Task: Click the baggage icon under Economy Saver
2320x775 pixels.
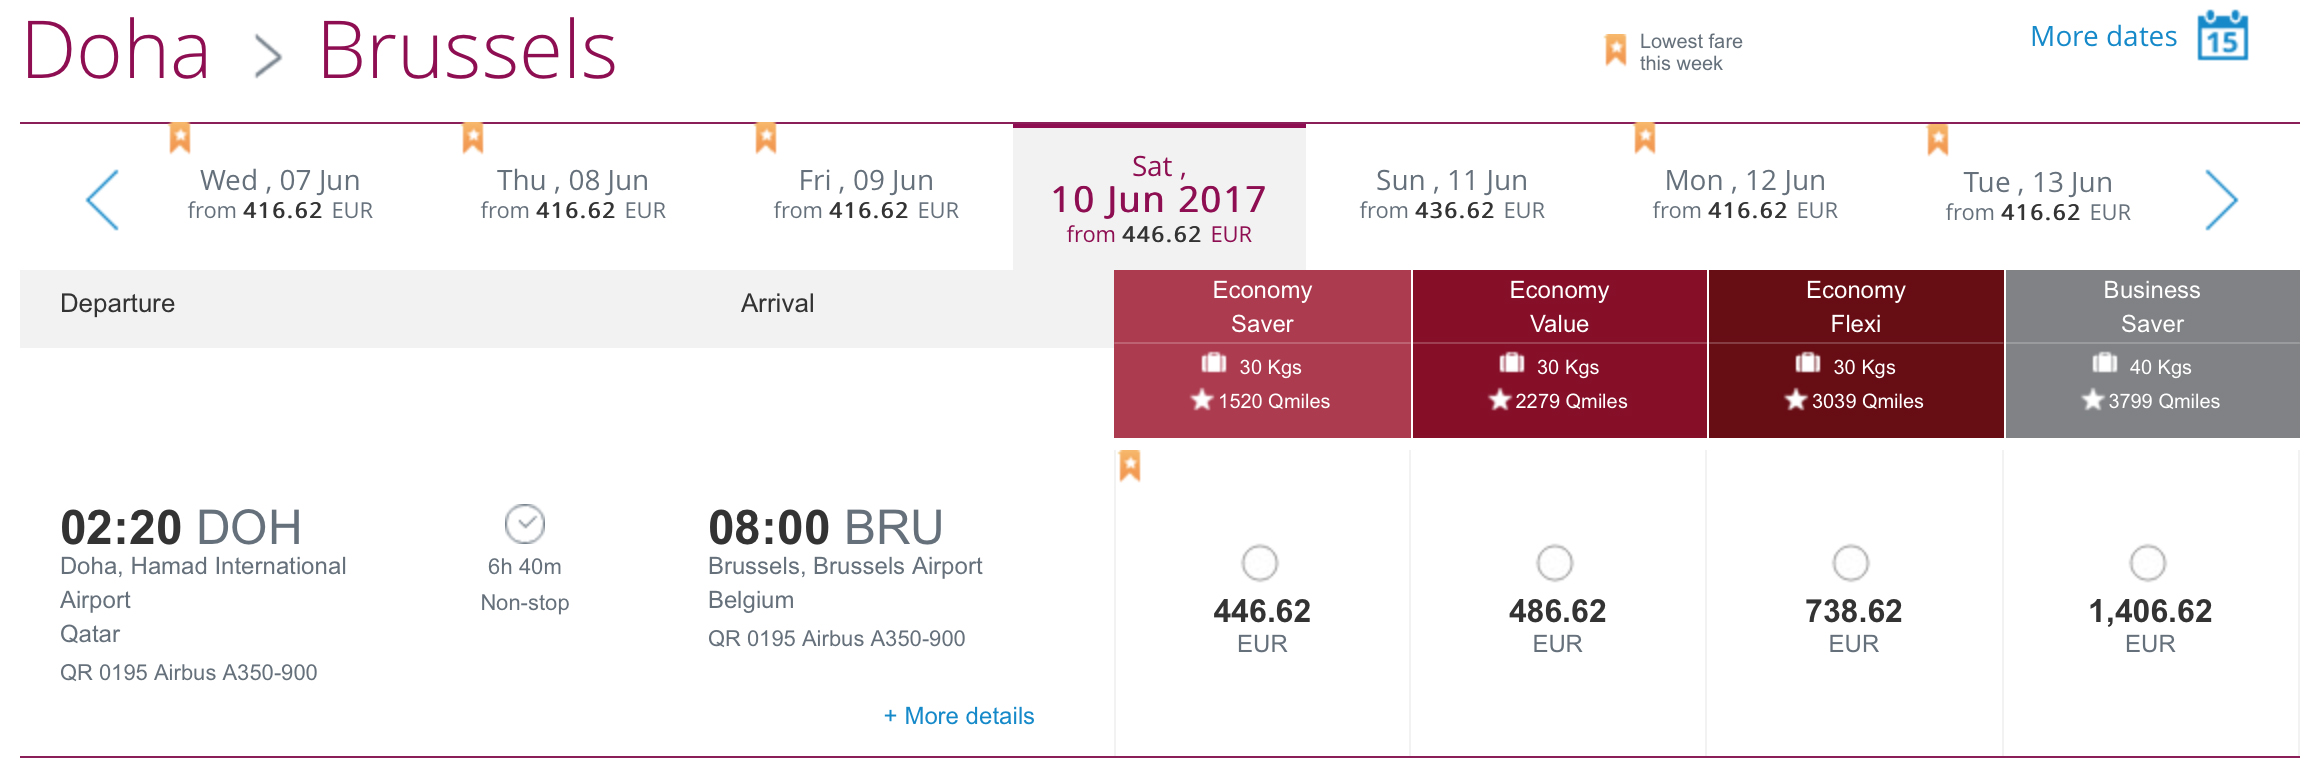Action: [x=1214, y=363]
